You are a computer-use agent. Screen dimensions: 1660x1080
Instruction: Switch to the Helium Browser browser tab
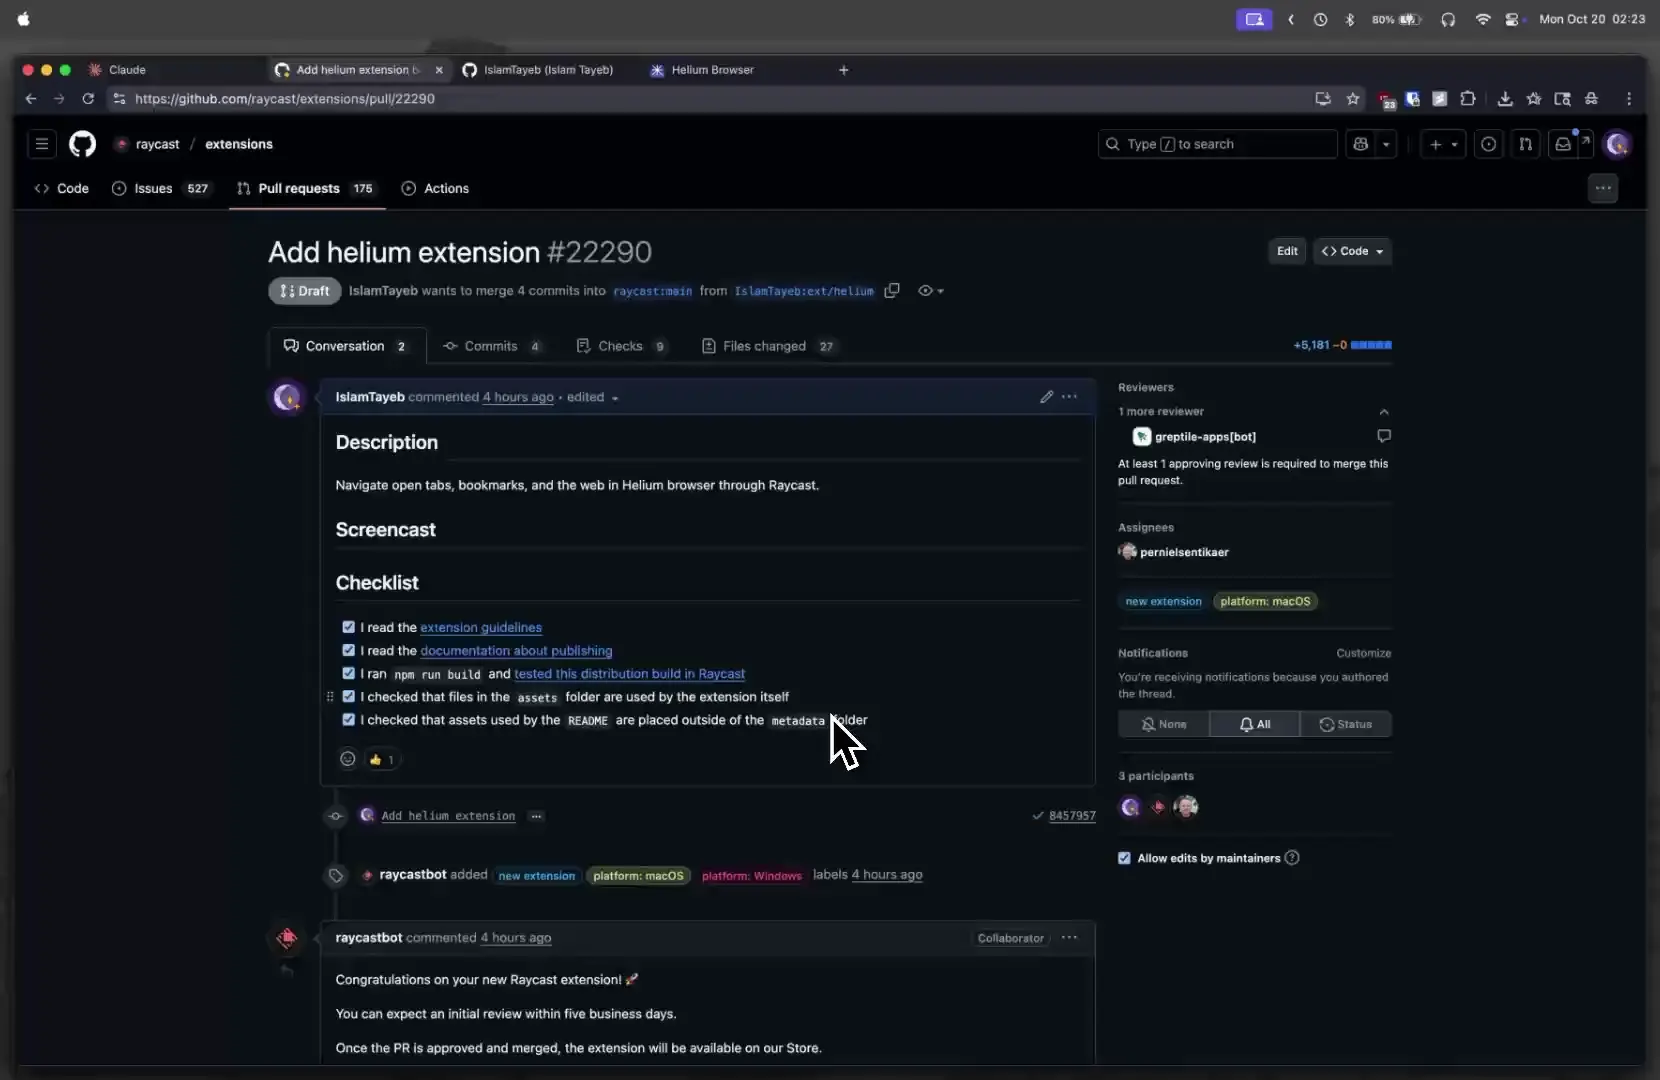coord(712,70)
